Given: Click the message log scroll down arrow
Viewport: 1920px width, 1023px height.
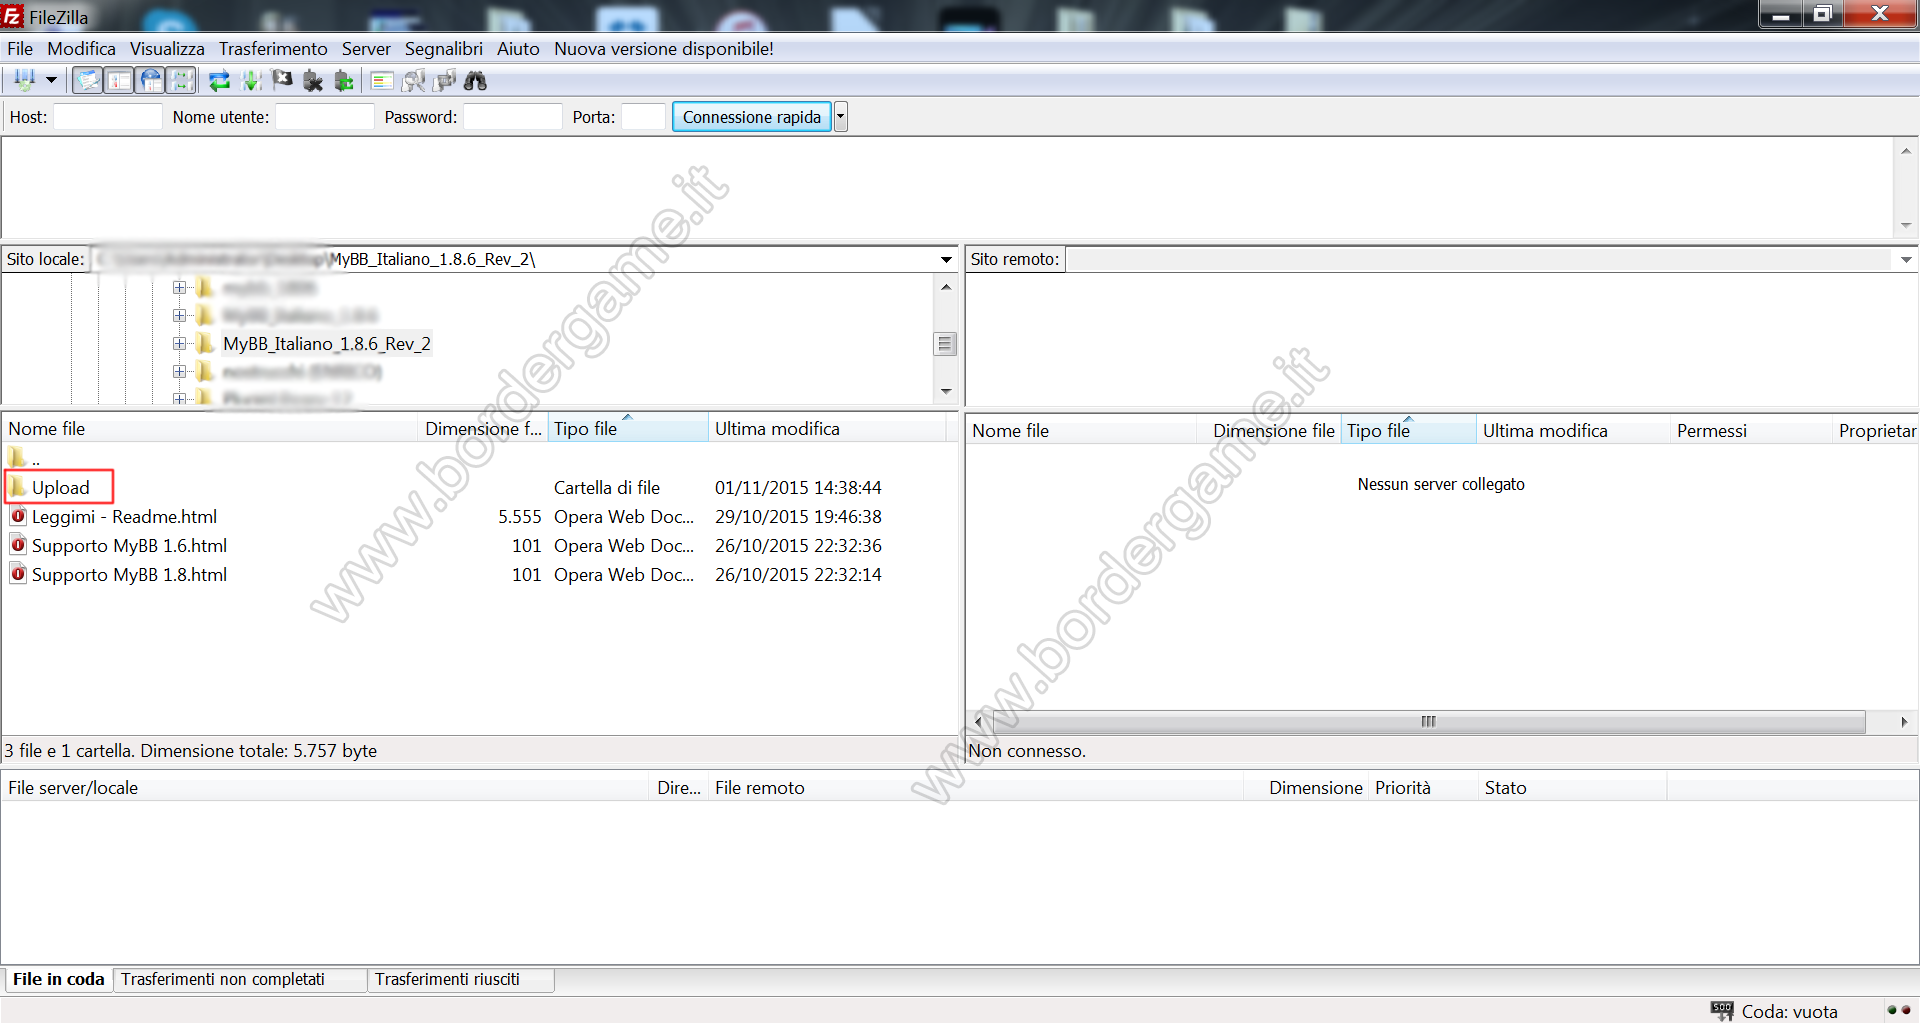Looking at the screenshot, I should coord(1906,225).
